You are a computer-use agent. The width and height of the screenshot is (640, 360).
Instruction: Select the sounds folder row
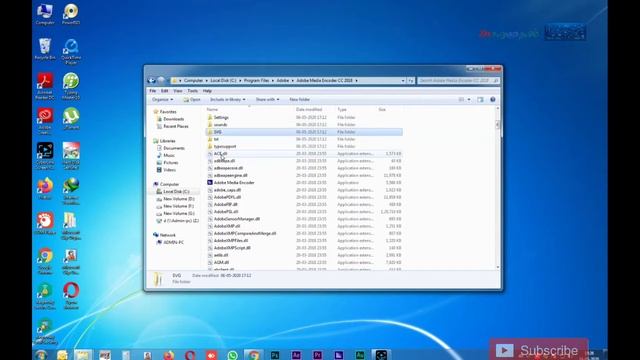tap(304, 124)
